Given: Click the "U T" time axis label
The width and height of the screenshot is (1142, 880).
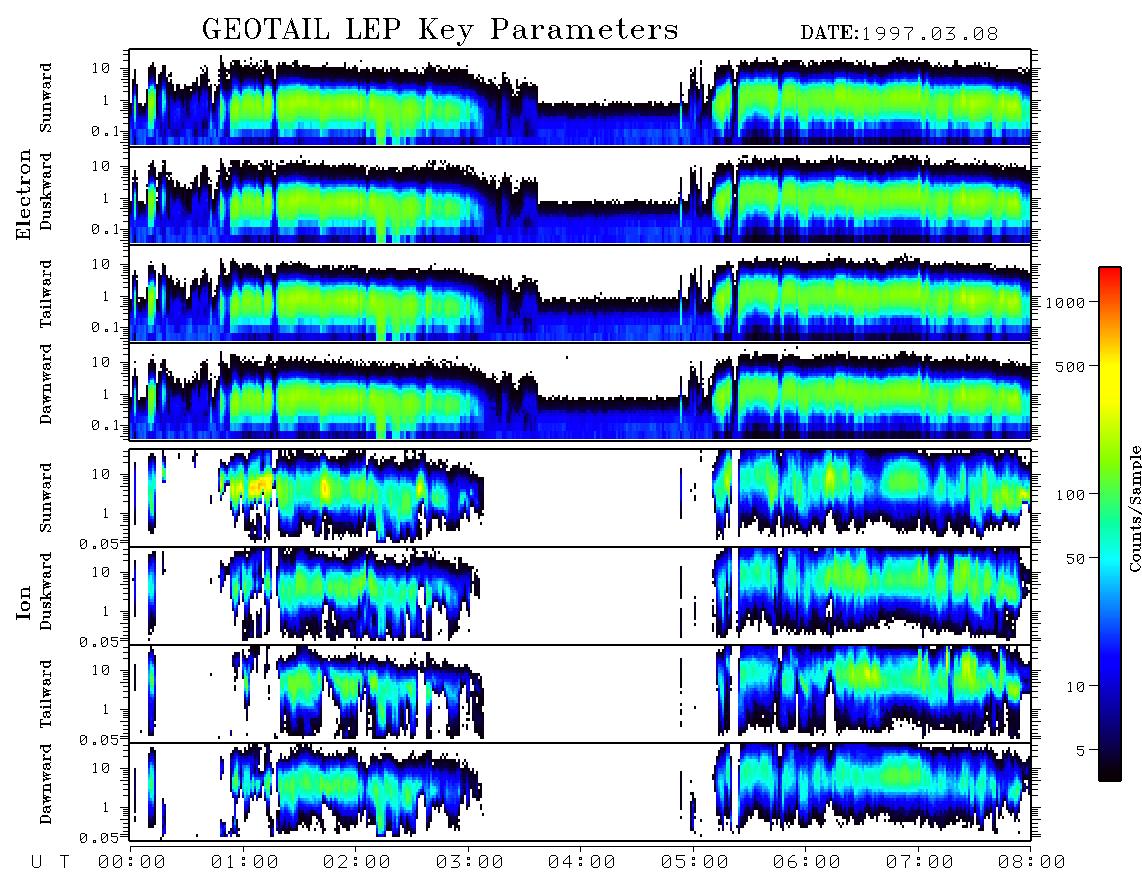Looking at the screenshot, I should point(50,862).
